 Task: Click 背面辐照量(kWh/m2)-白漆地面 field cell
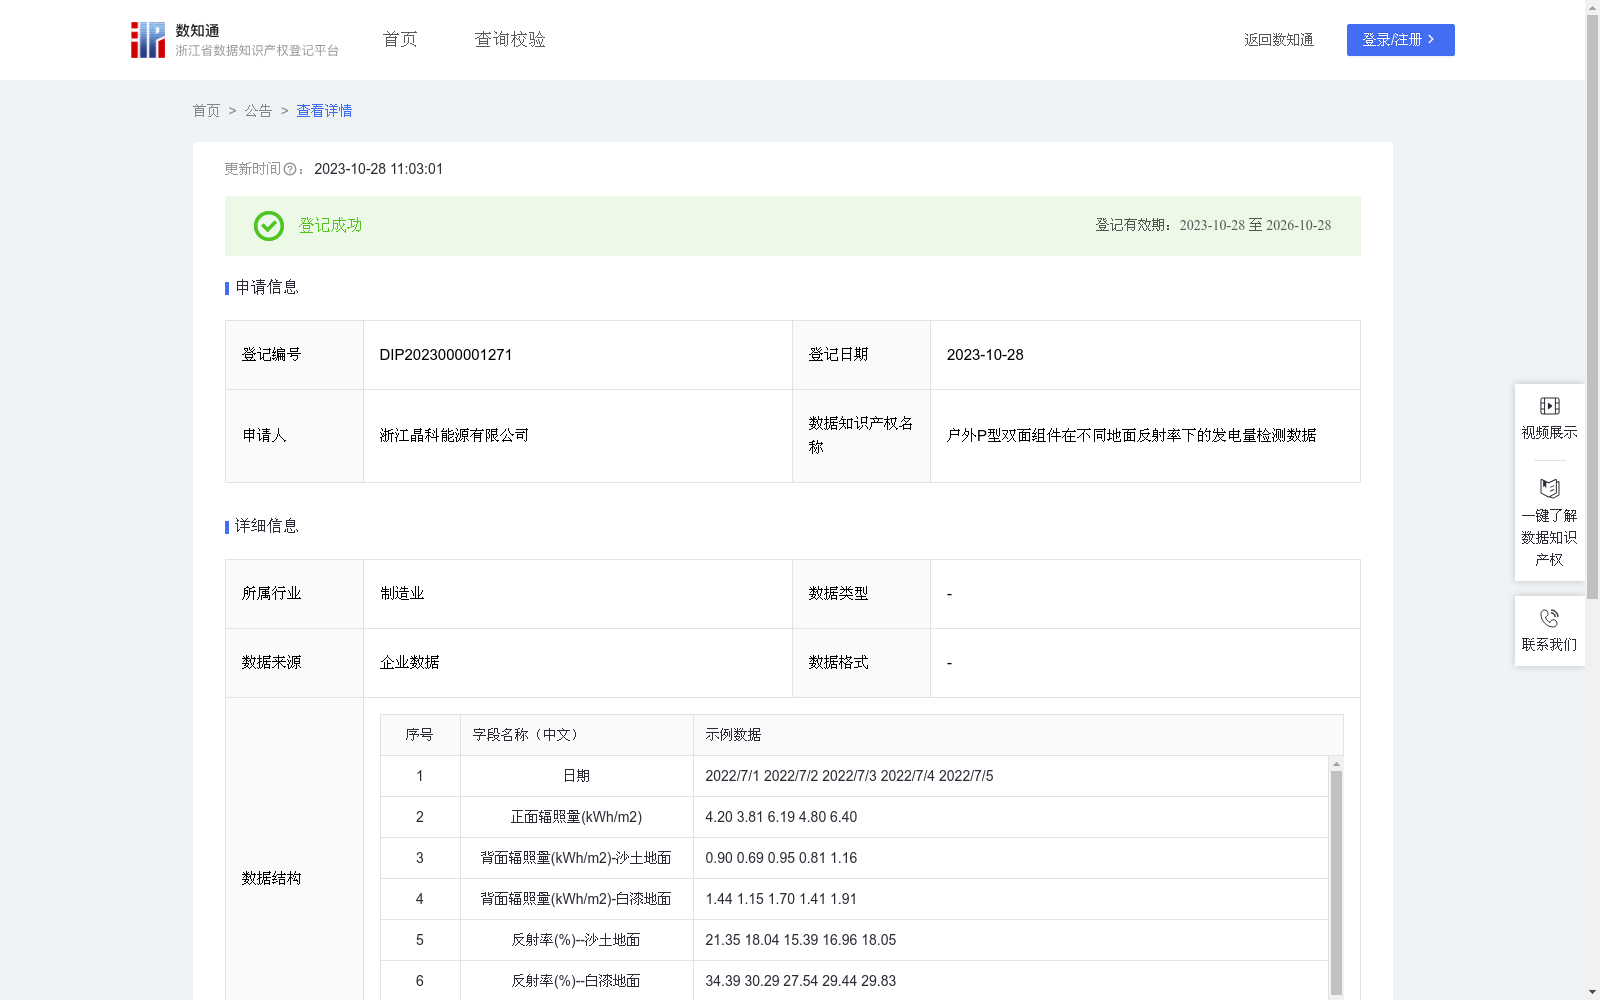pyautogui.click(x=576, y=899)
